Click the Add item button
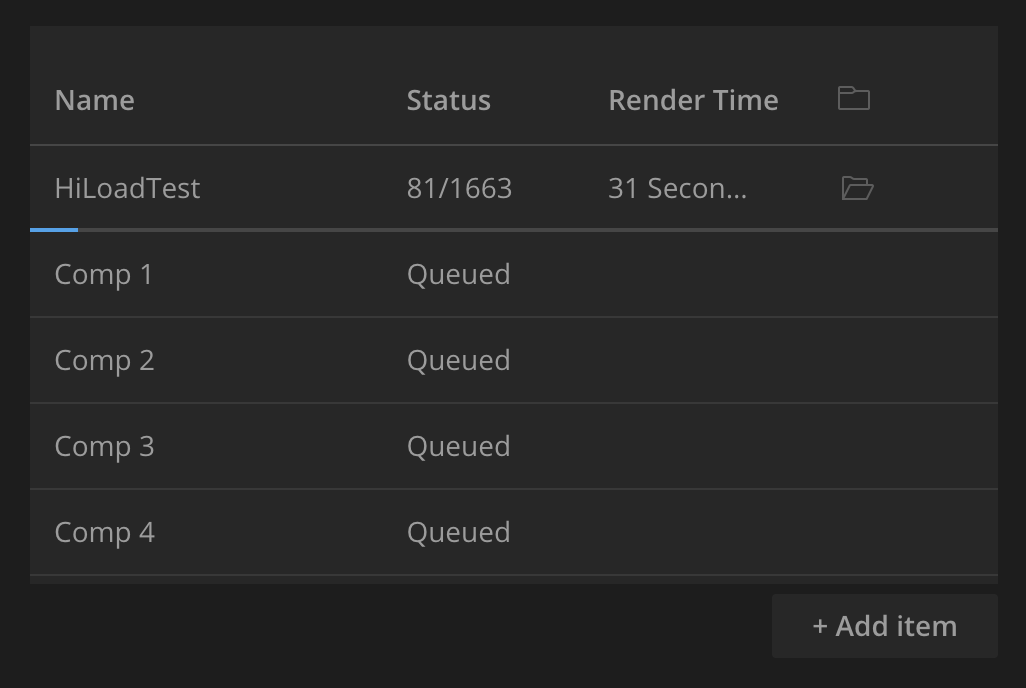 (x=885, y=626)
